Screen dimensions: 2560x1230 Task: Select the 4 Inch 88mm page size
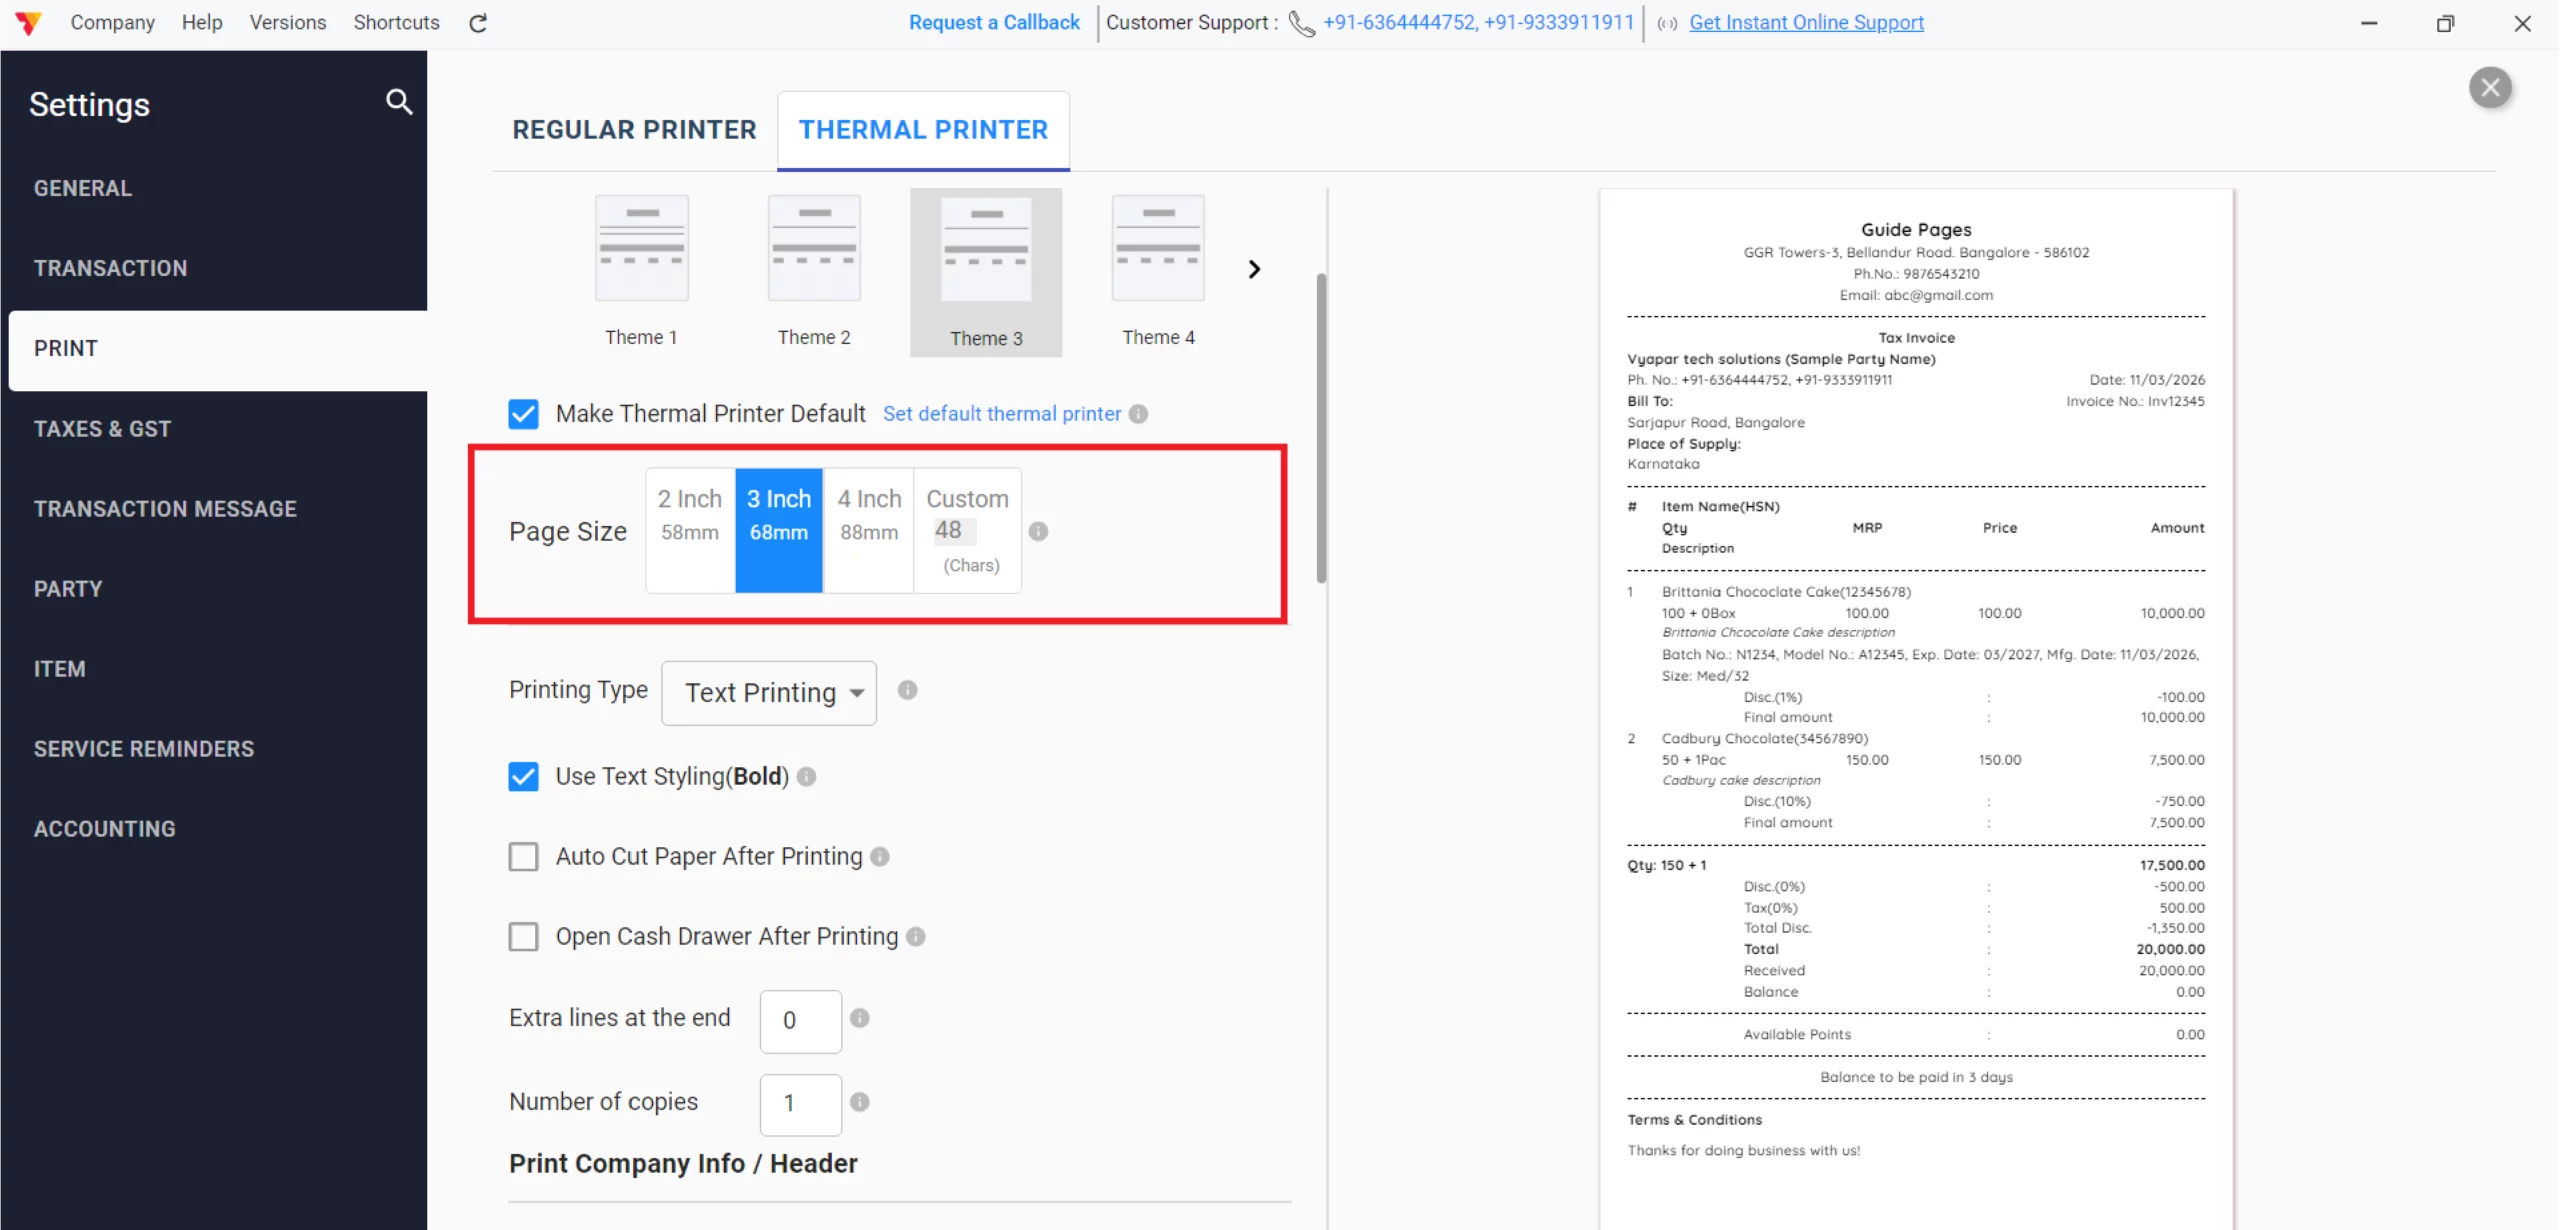tap(868, 515)
